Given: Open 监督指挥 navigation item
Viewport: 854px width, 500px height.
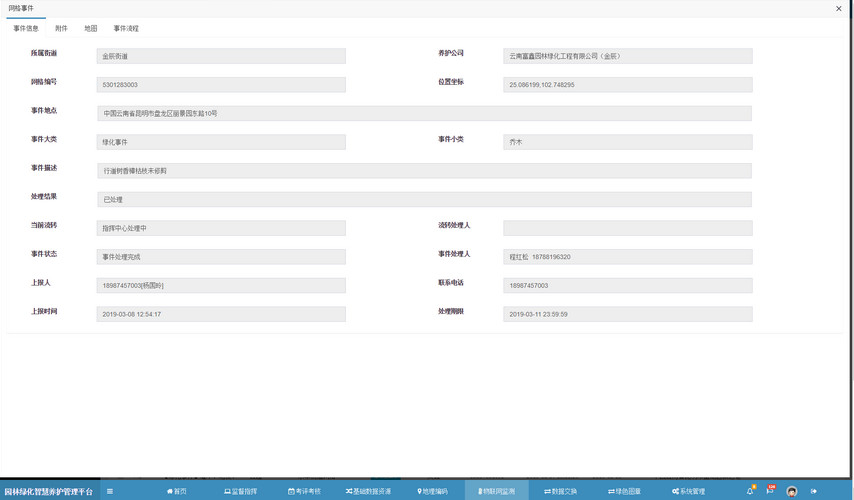Looking at the screenshot, I should coord(241,491).
